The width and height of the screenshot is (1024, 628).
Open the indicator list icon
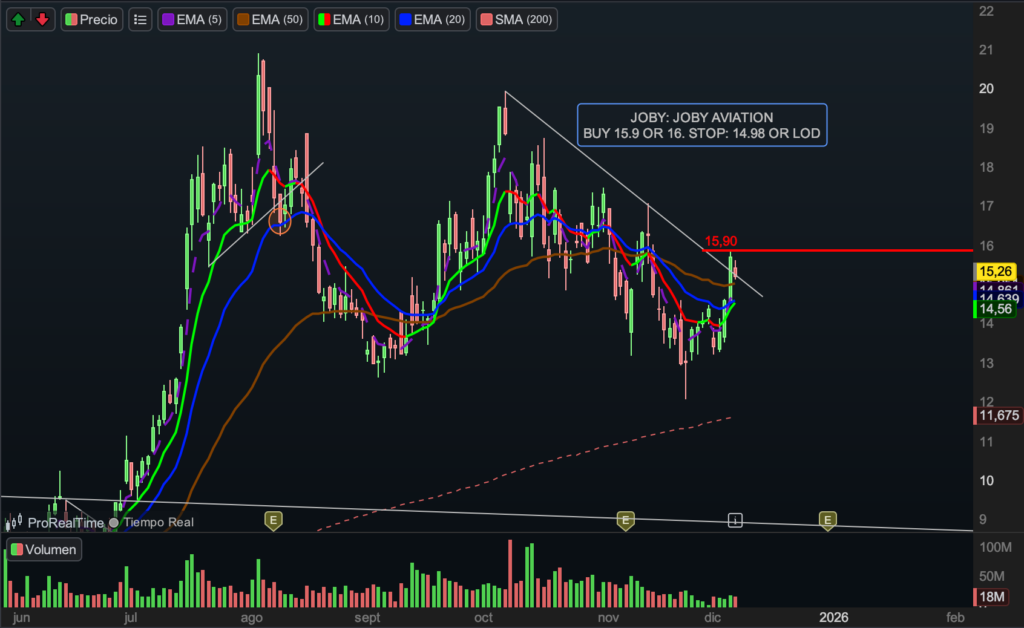tap(140, 19)
